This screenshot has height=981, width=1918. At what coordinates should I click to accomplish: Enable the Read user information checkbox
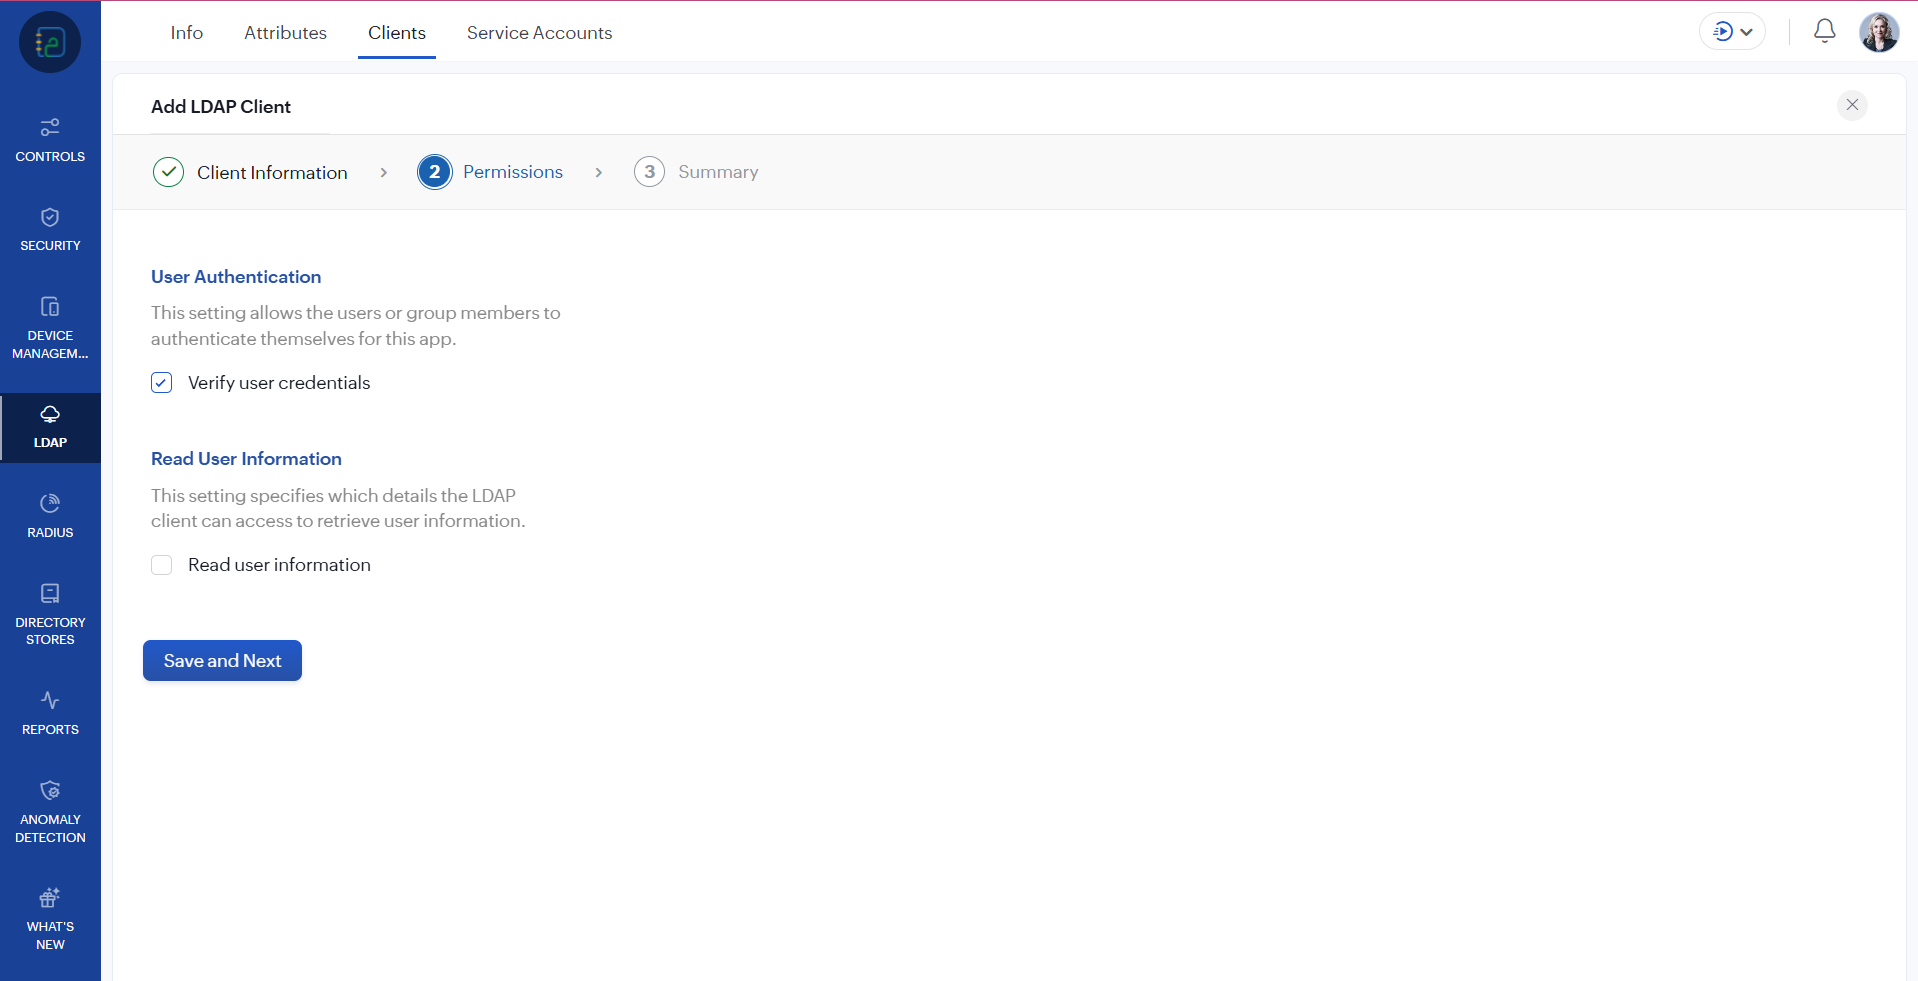[x=162, y=565]
